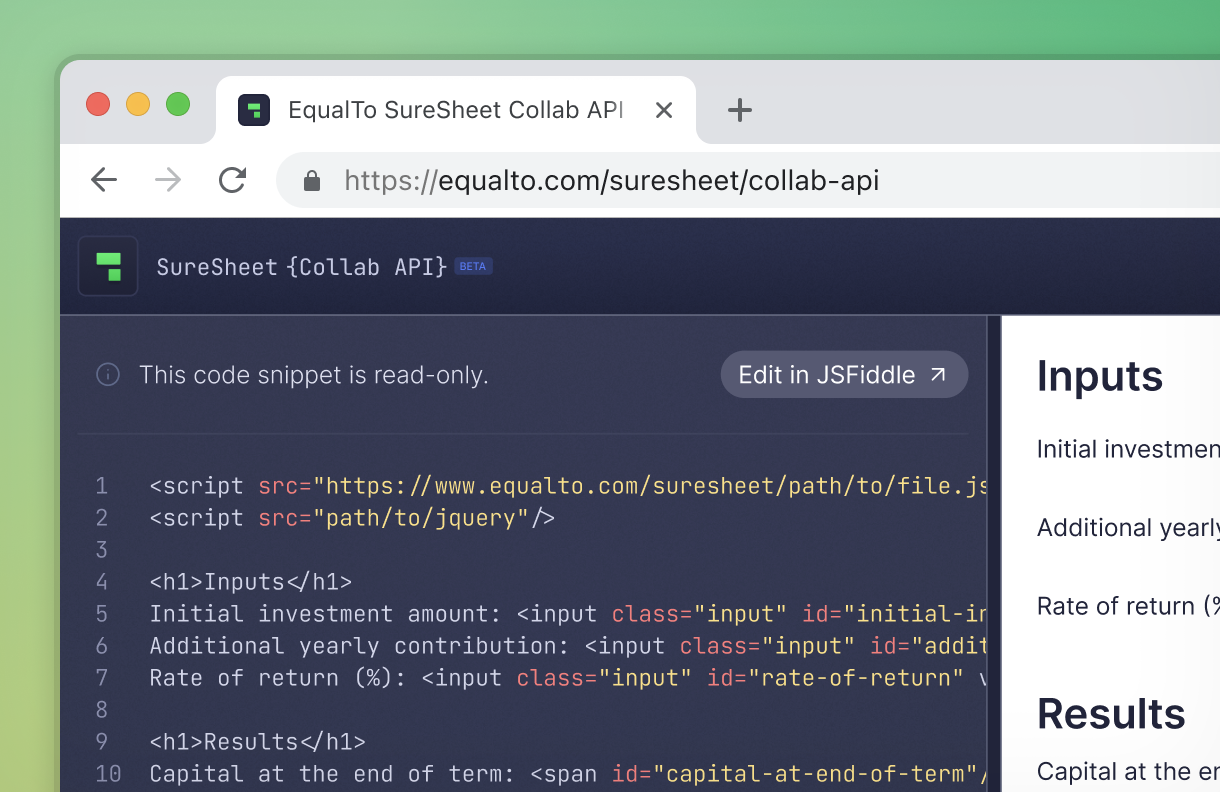Click code line number 10

tap(108, 774)
